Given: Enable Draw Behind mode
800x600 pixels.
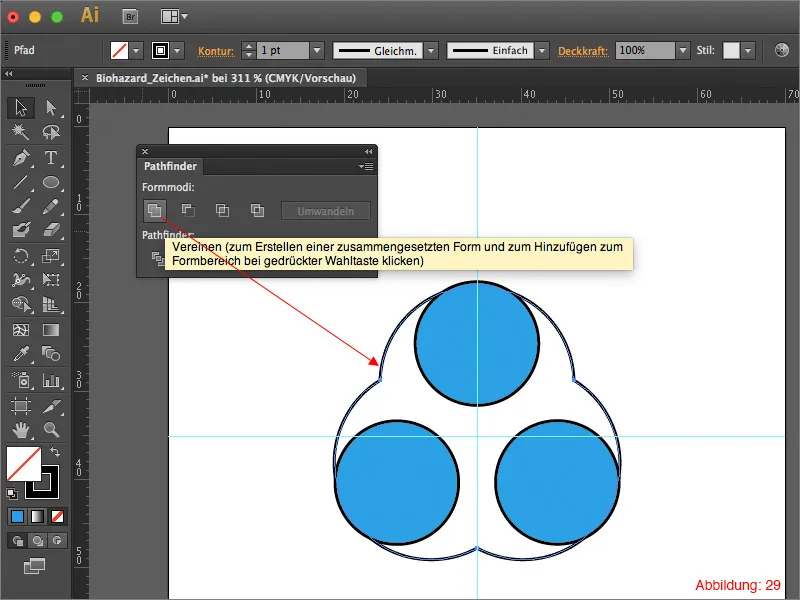Looking at the screenshot, I should pyautogui.click(x=37, y=540).
